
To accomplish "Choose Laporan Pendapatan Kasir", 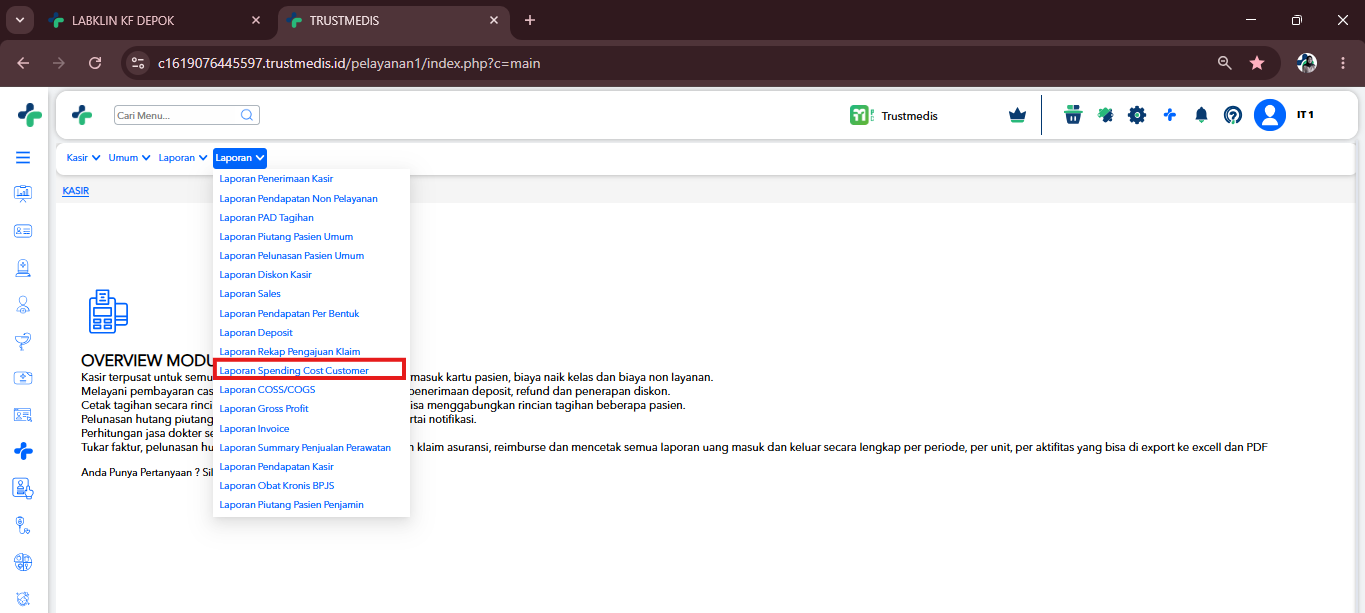I will click(276, 467).
